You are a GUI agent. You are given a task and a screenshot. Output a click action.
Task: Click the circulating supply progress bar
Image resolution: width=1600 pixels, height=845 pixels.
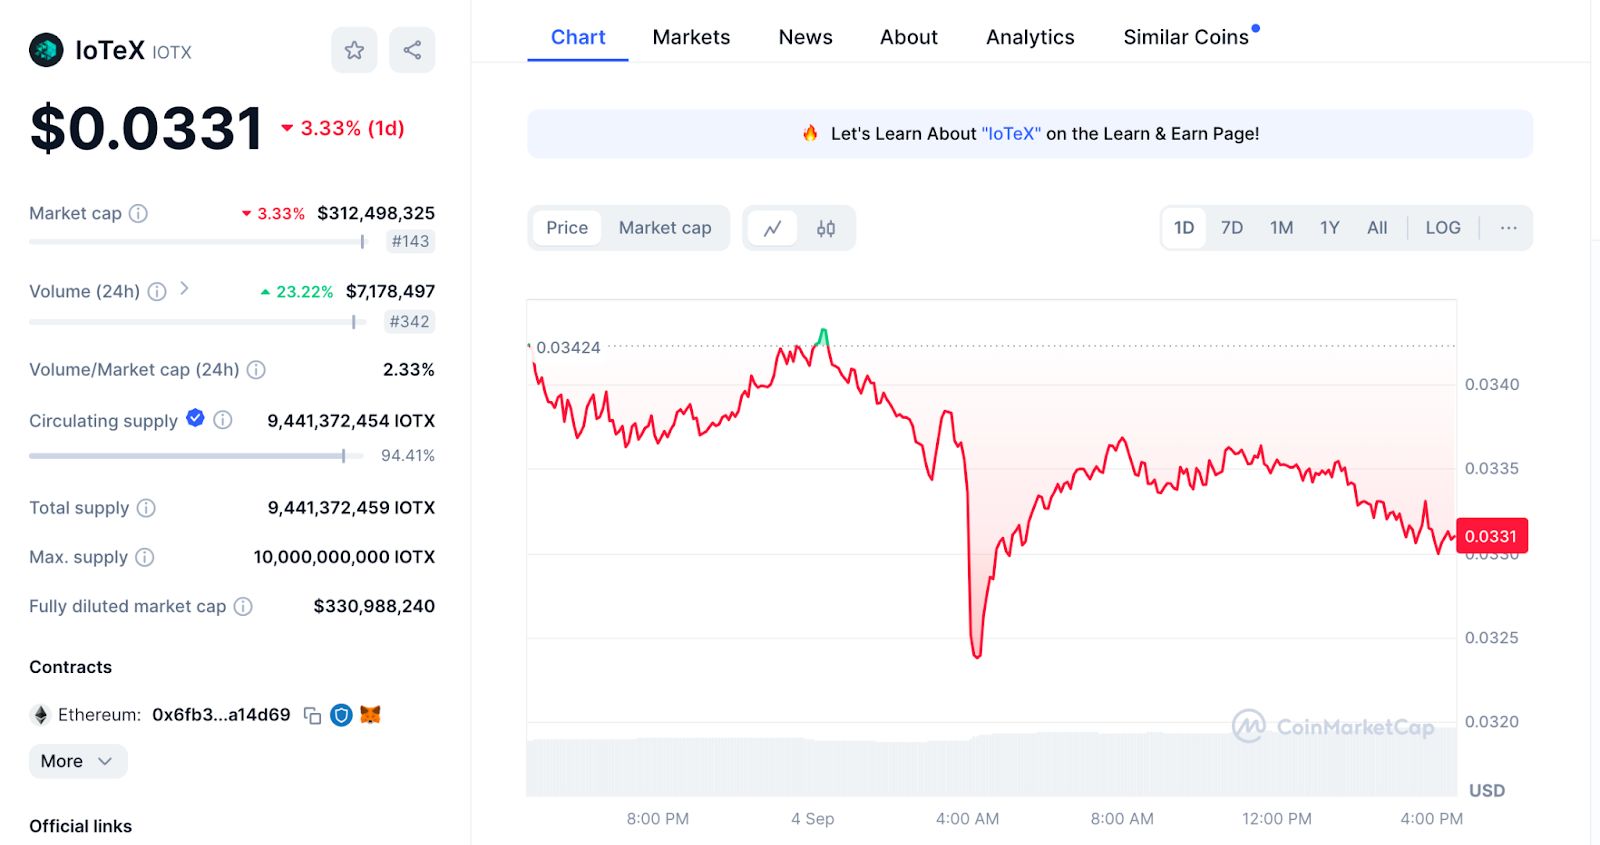[188, 456]
